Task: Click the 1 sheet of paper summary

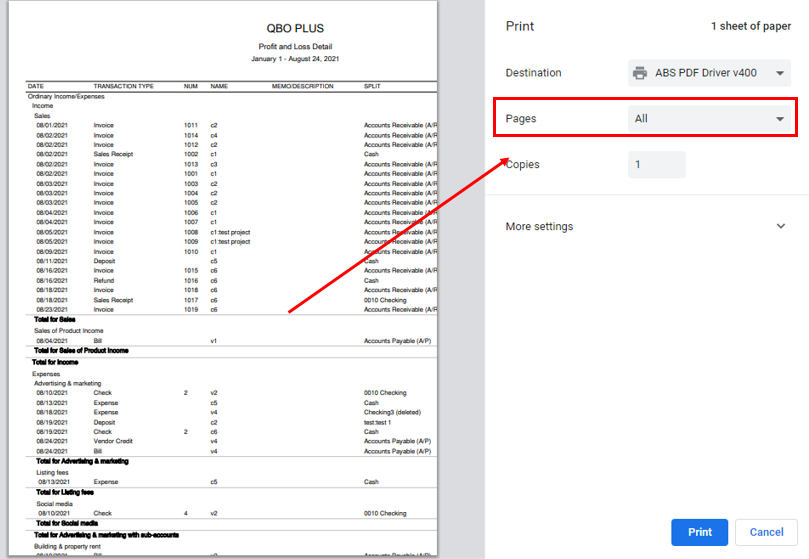Action: (x=751, y=26)
